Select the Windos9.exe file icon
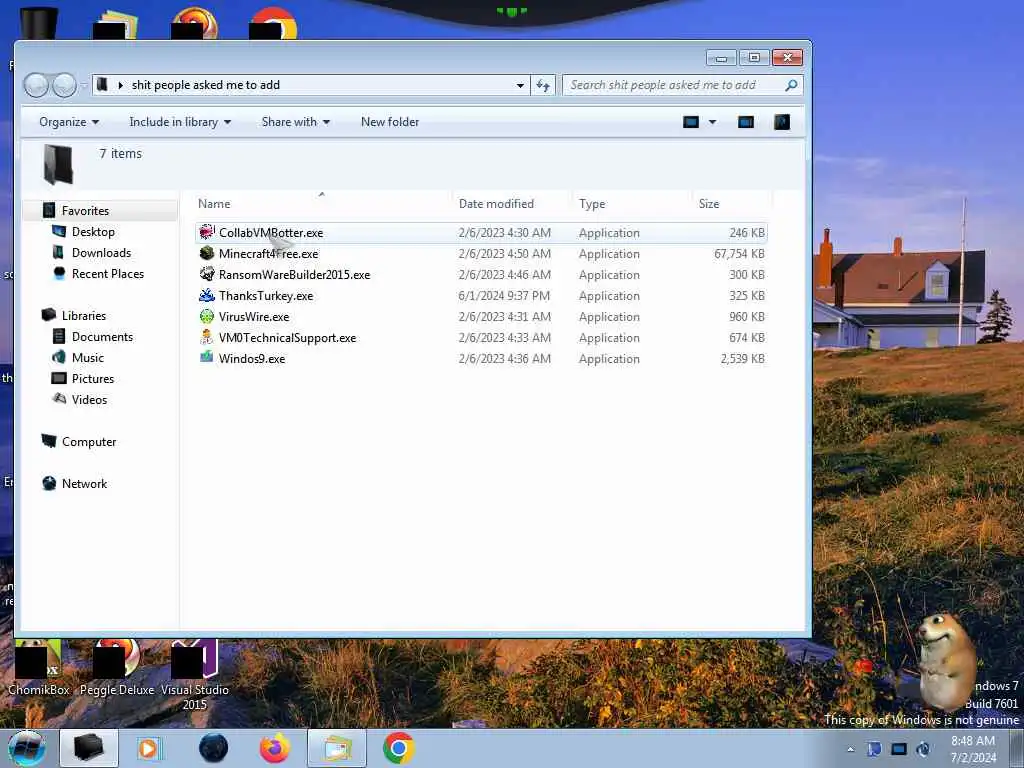 [206, 358]
